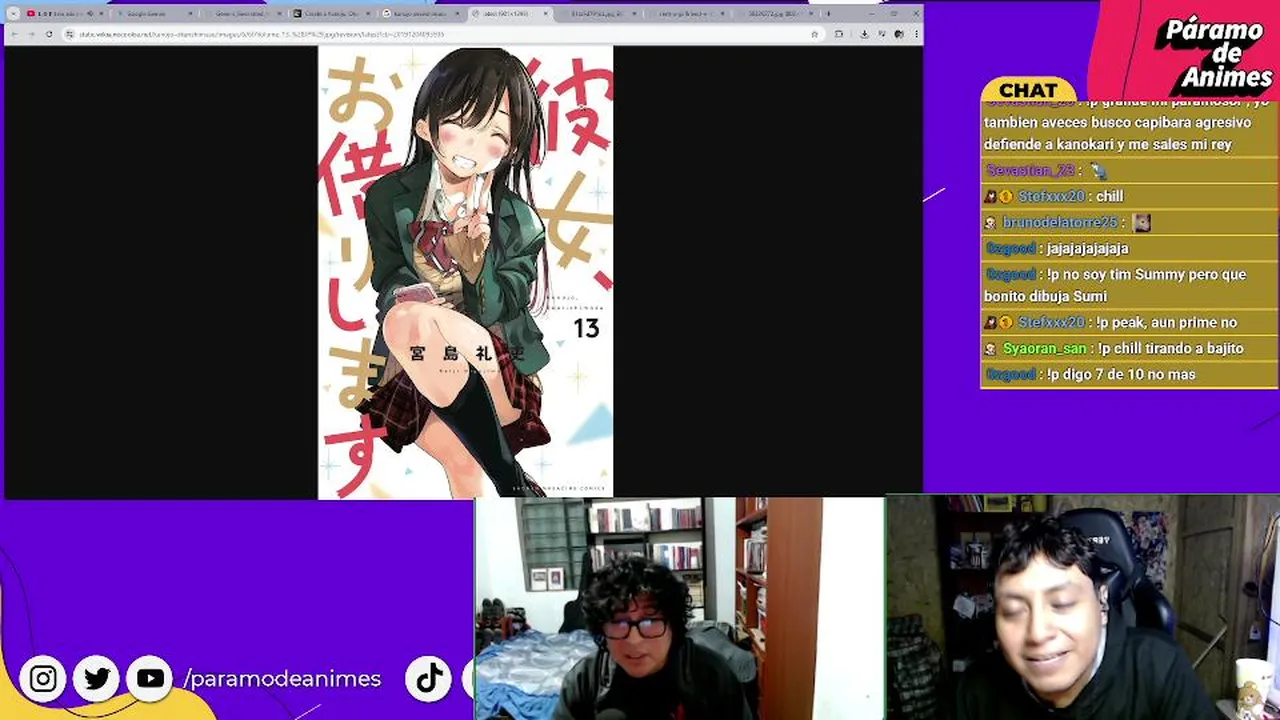
Task: Open the extensions icon in the toolbar
Action: 839,34
